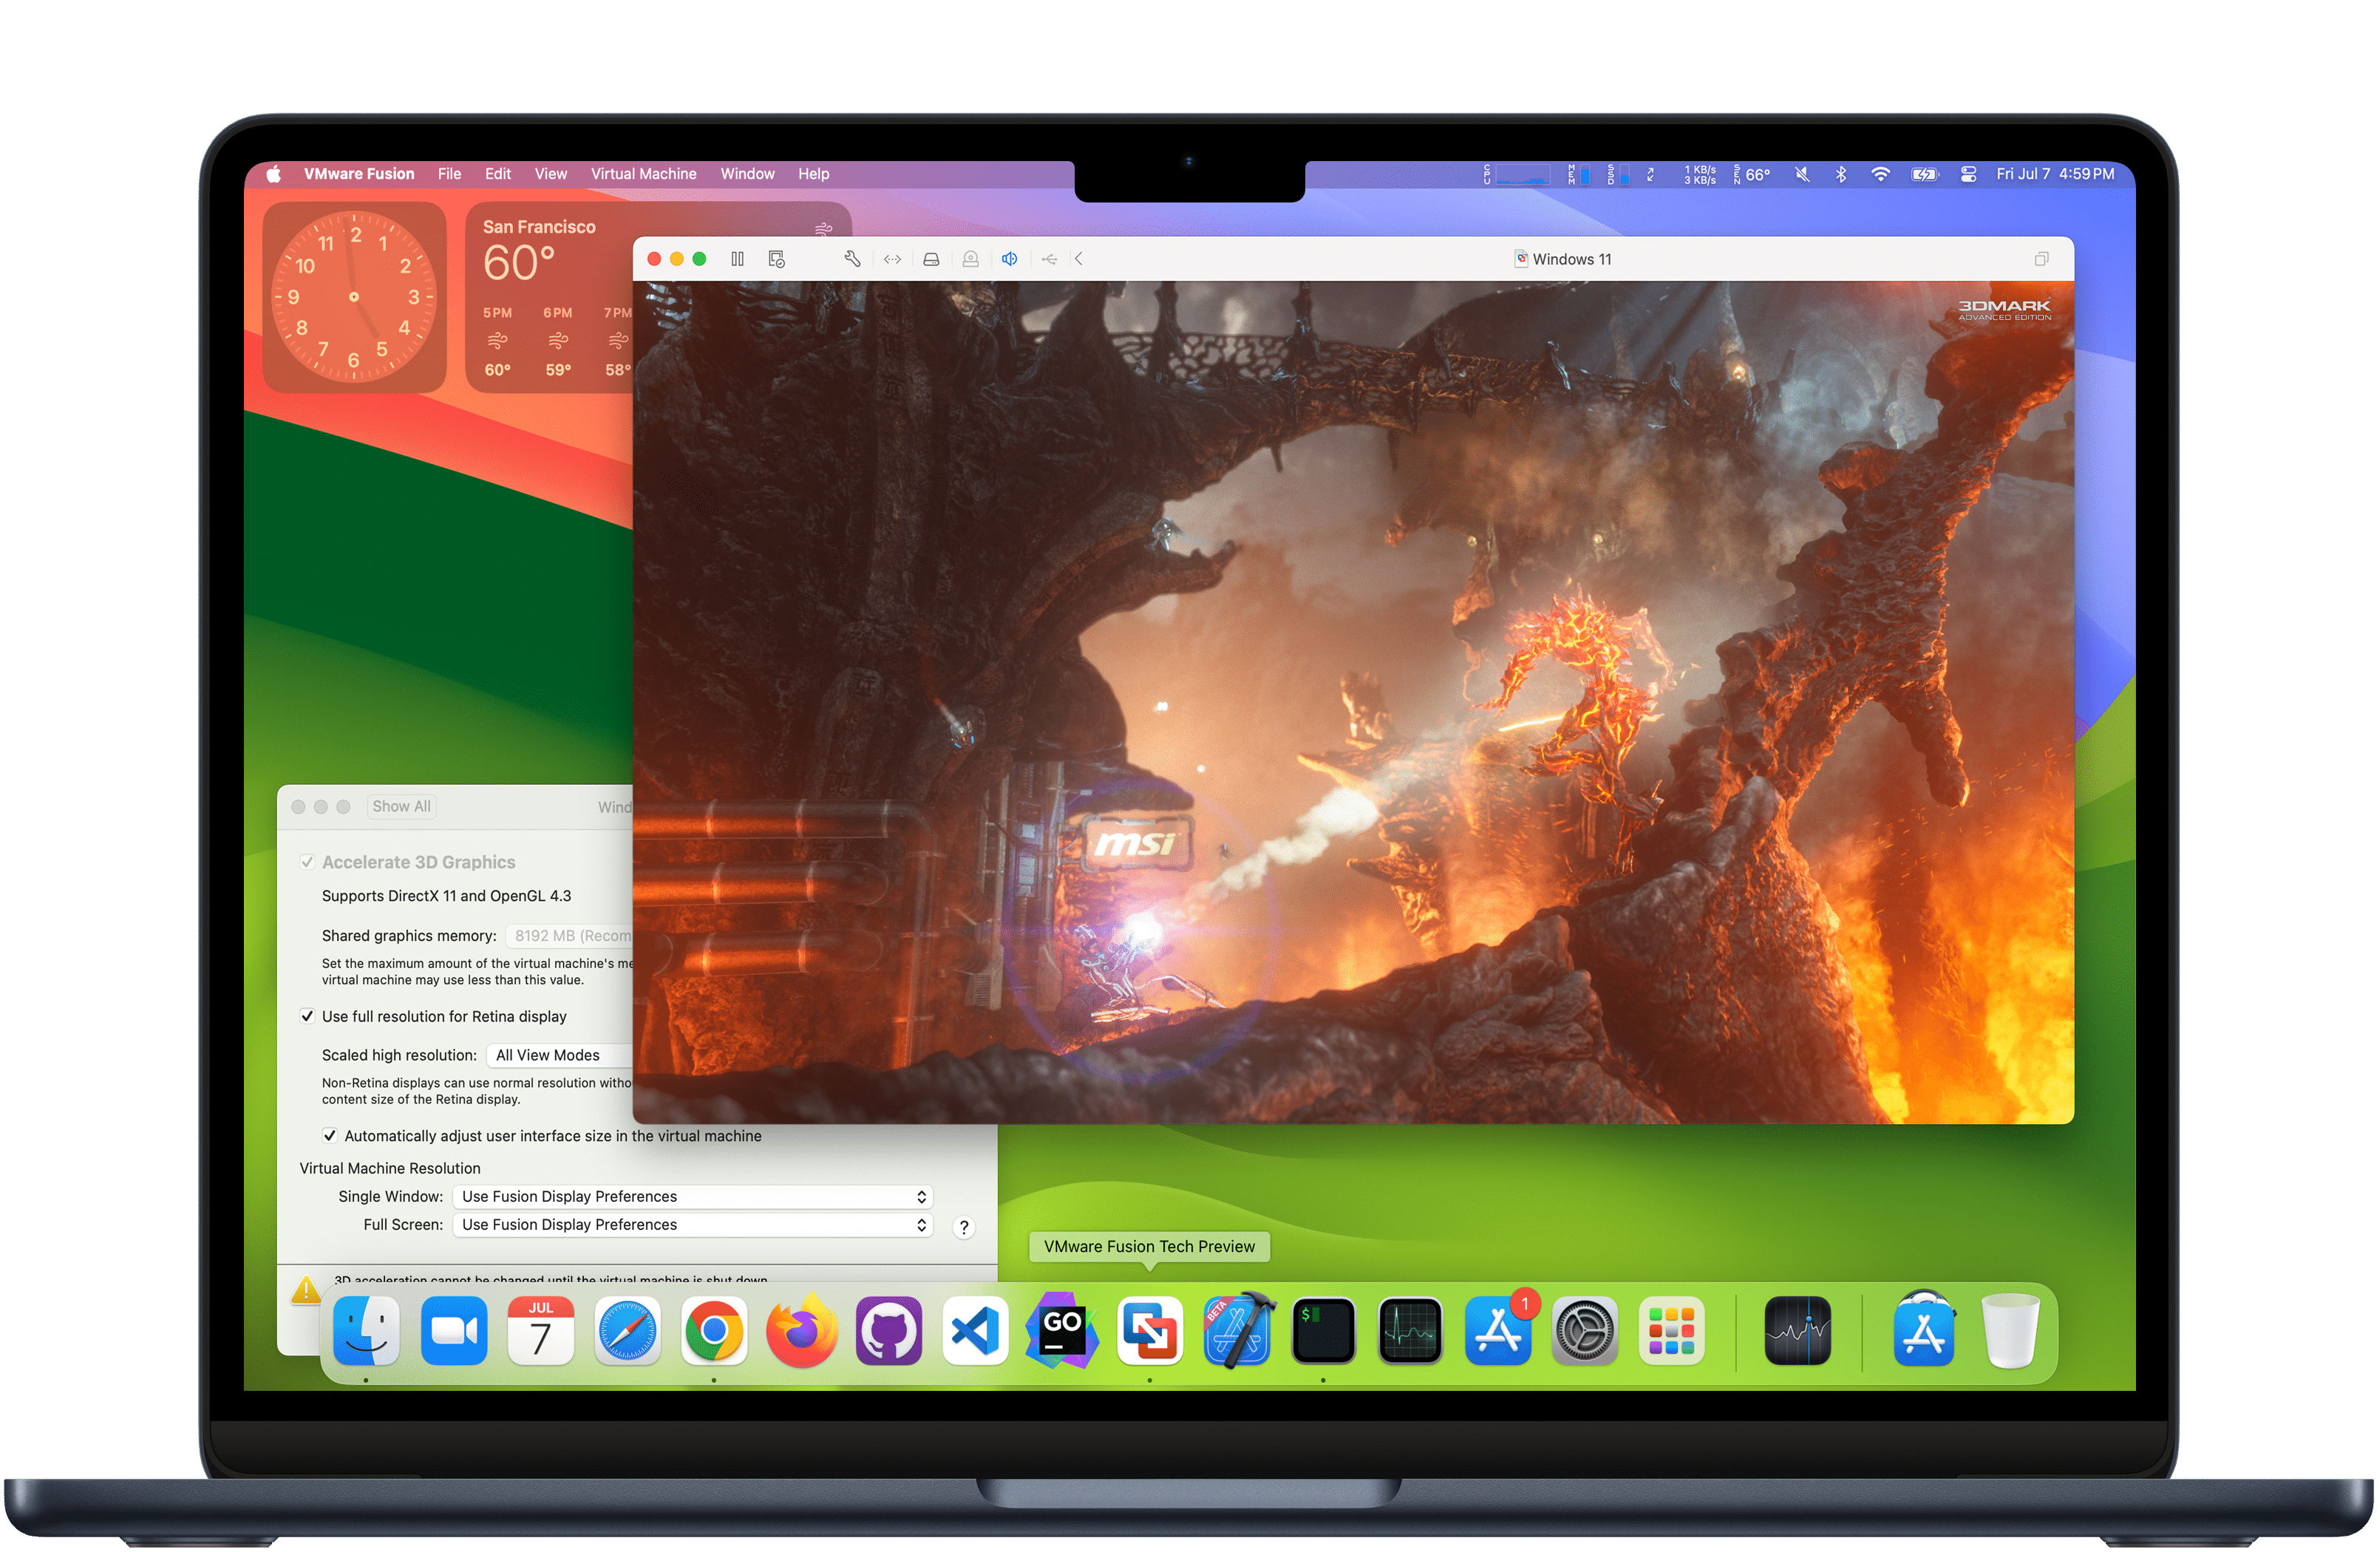Viewport: 2380px width, 1552px height.
Task: Click the yellow warning triangle icon
Action: (x=306, y=1291)
